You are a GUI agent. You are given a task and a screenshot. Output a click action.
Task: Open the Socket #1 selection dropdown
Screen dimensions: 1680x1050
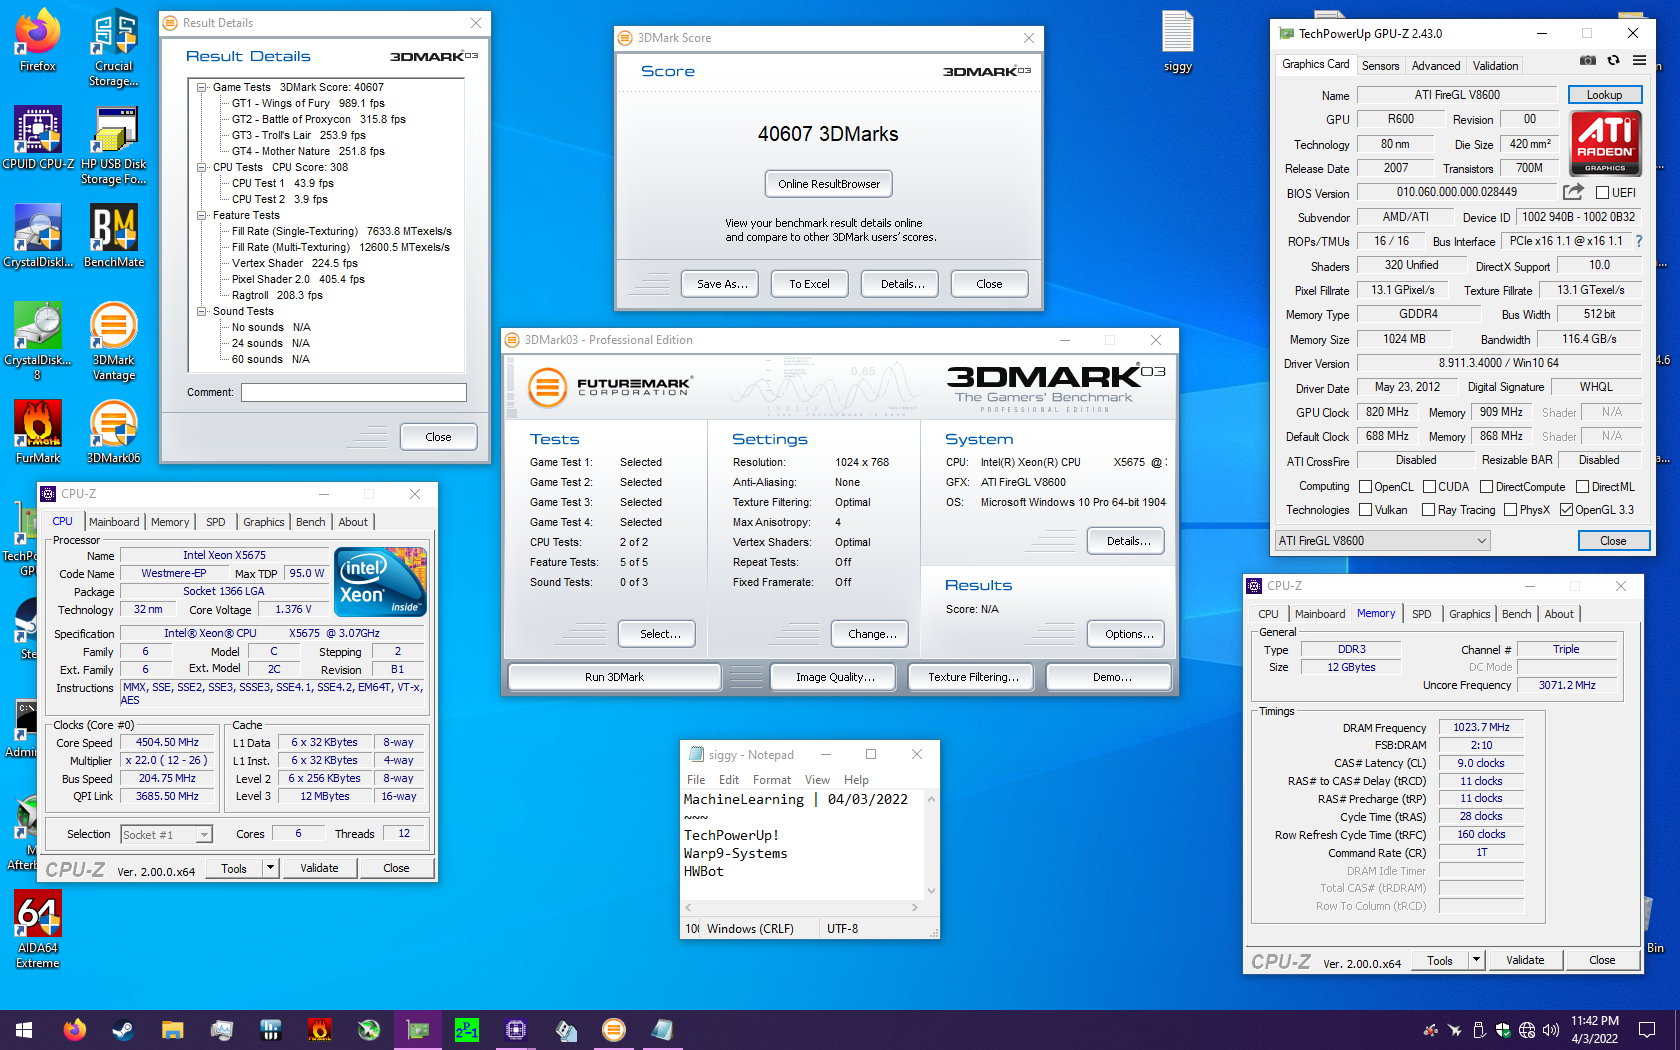pyautogui.click(x=166, y=834)
